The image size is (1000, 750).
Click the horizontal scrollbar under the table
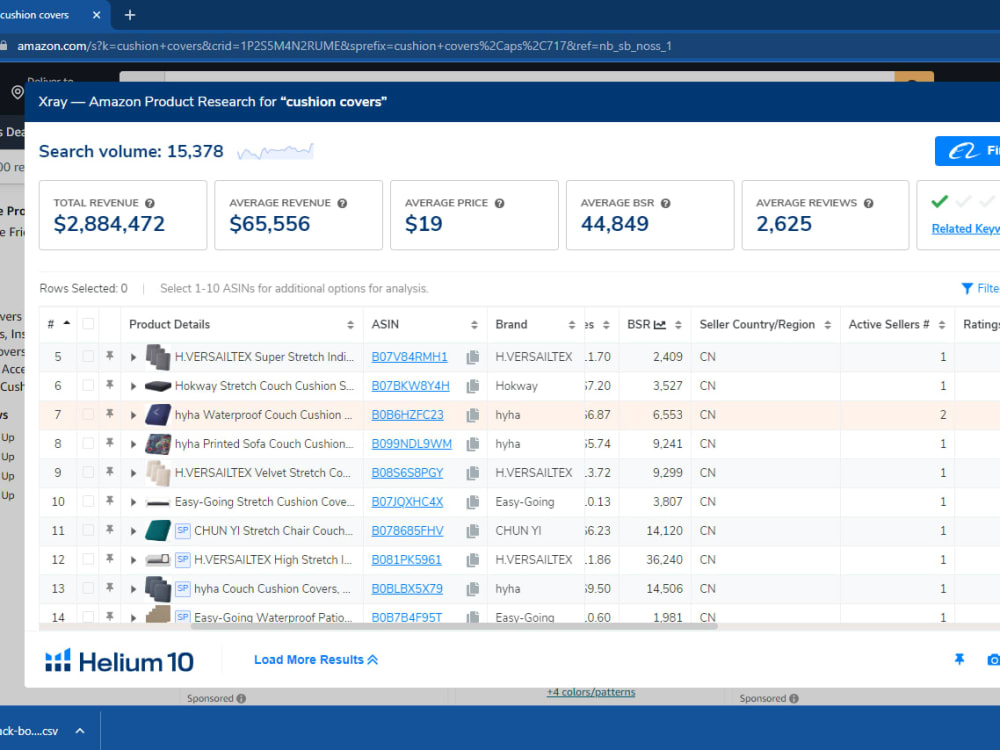tap(454, 626)
